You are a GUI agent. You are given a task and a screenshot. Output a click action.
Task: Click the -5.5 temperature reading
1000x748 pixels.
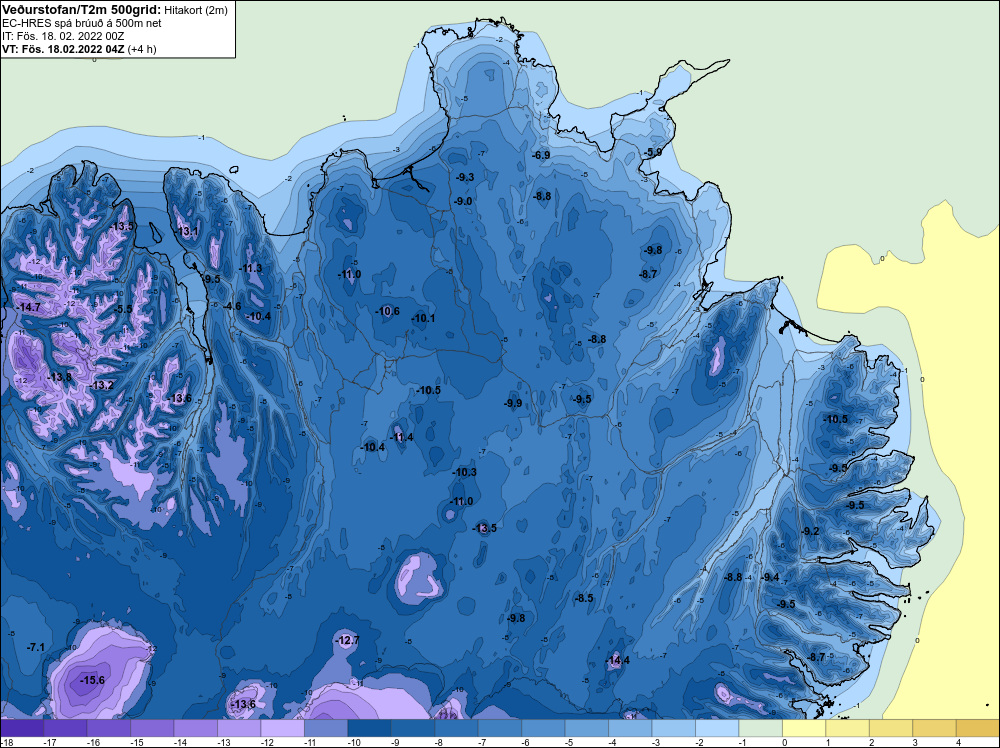coord(123,309)
